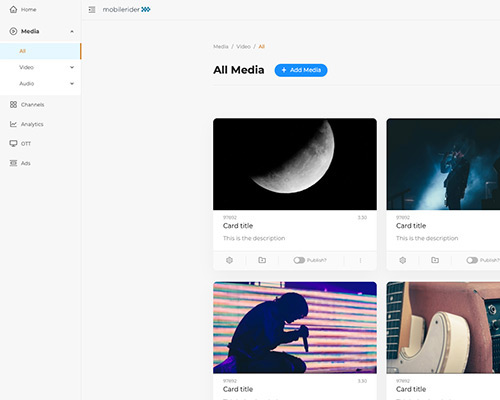Click the All Media heading

(x=239, y=70)
